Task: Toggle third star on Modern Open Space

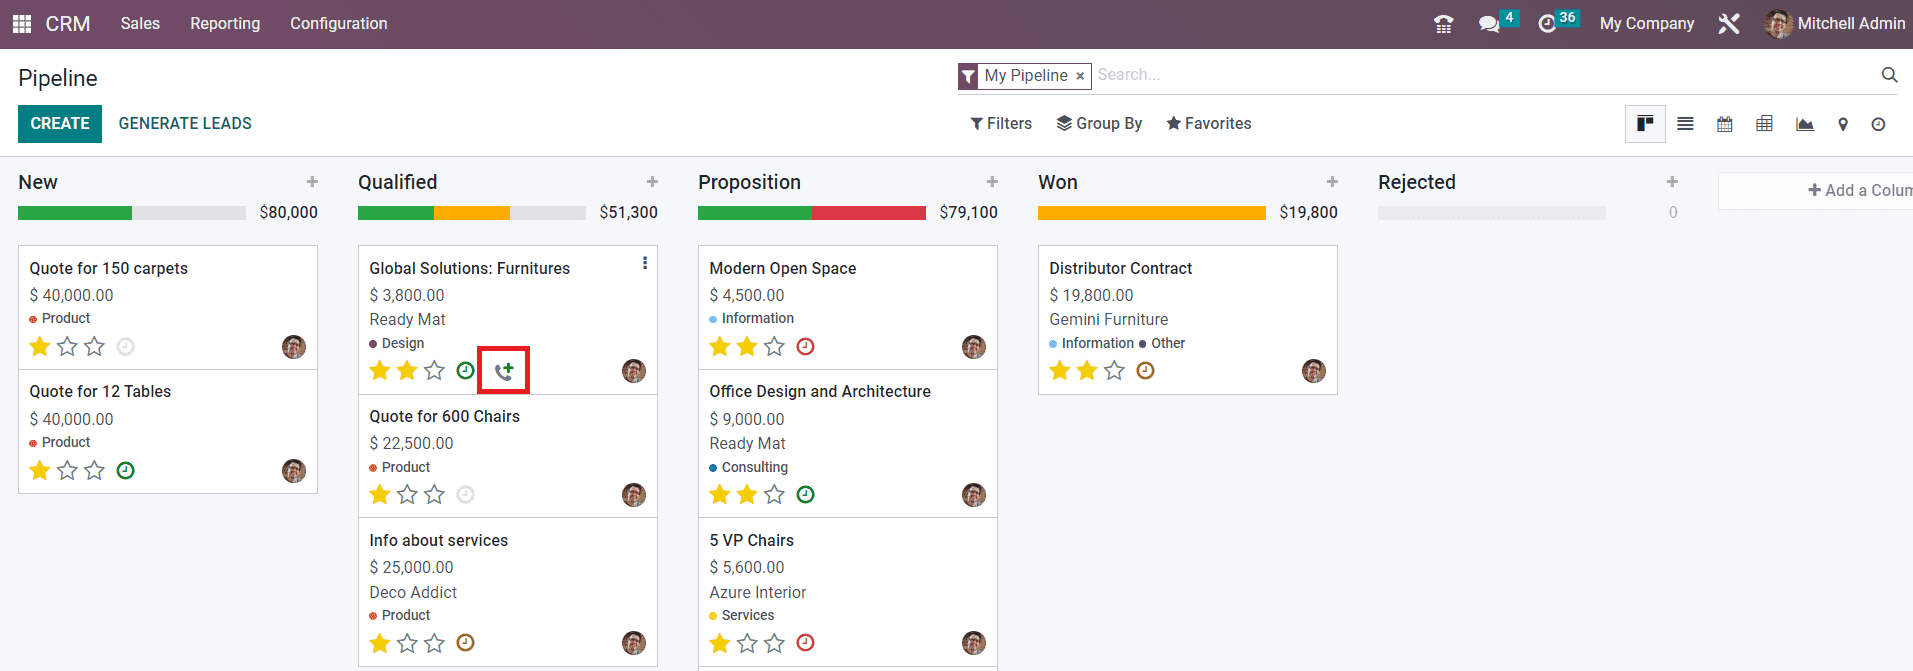Action: (x=774, y=347)
